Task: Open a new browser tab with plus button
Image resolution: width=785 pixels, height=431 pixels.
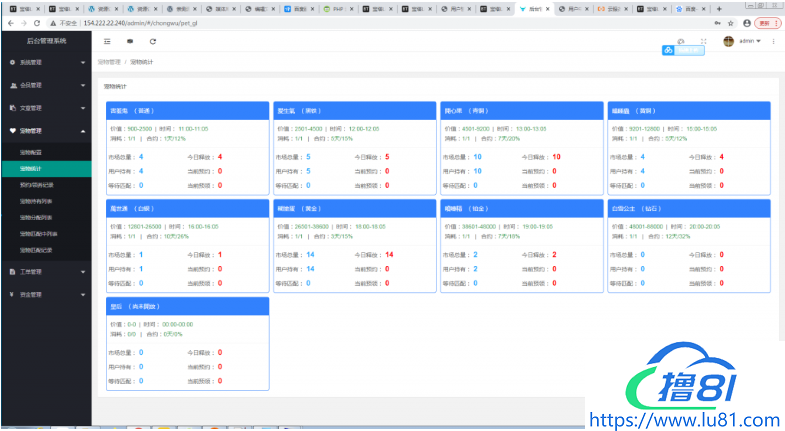Action: (719, 8)
